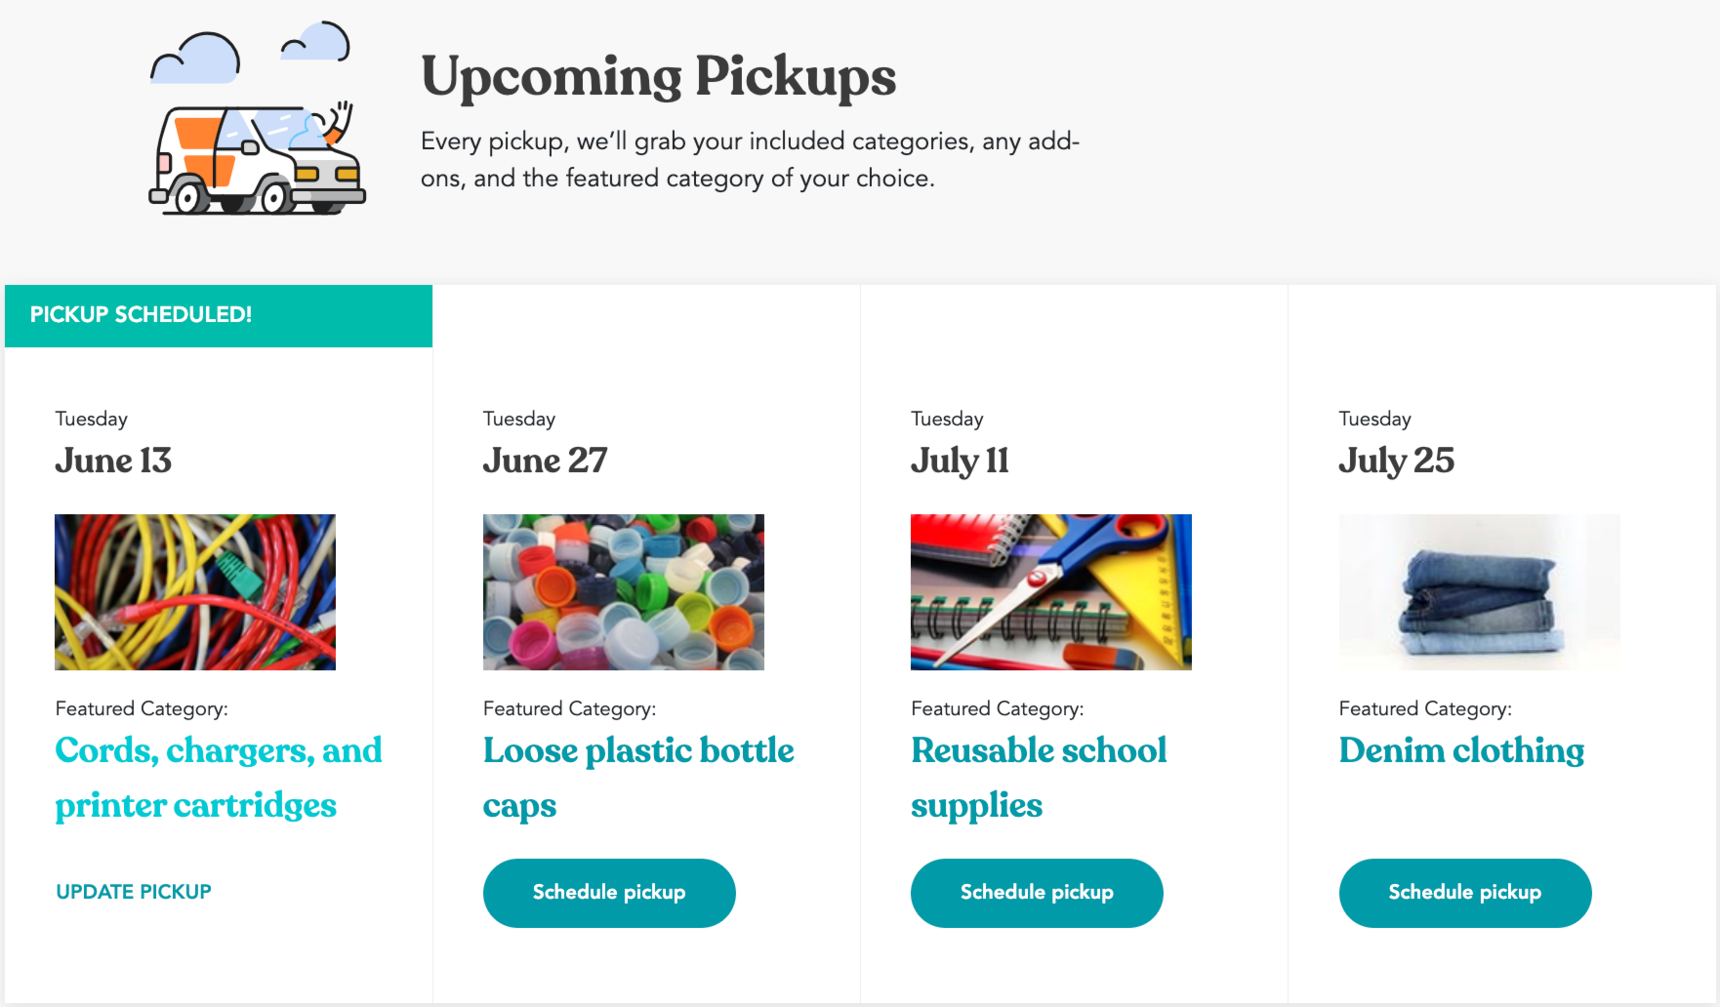Select the July 25 date heading
Viewport: 1720px width, 1007px height.
click(x=1396, y=460)
